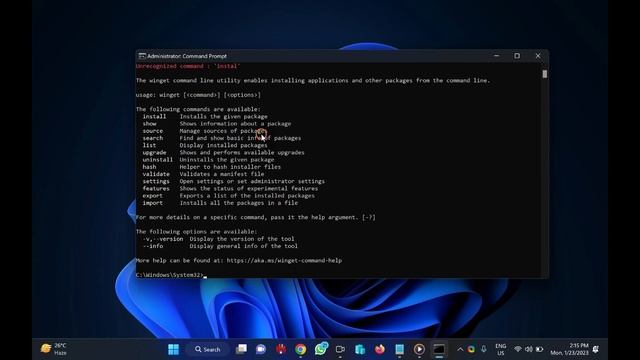Image resolution: width=640 pixels, height=360 pixels.
Task: Open the Windows Start menu
Action: tap(173, 349)
